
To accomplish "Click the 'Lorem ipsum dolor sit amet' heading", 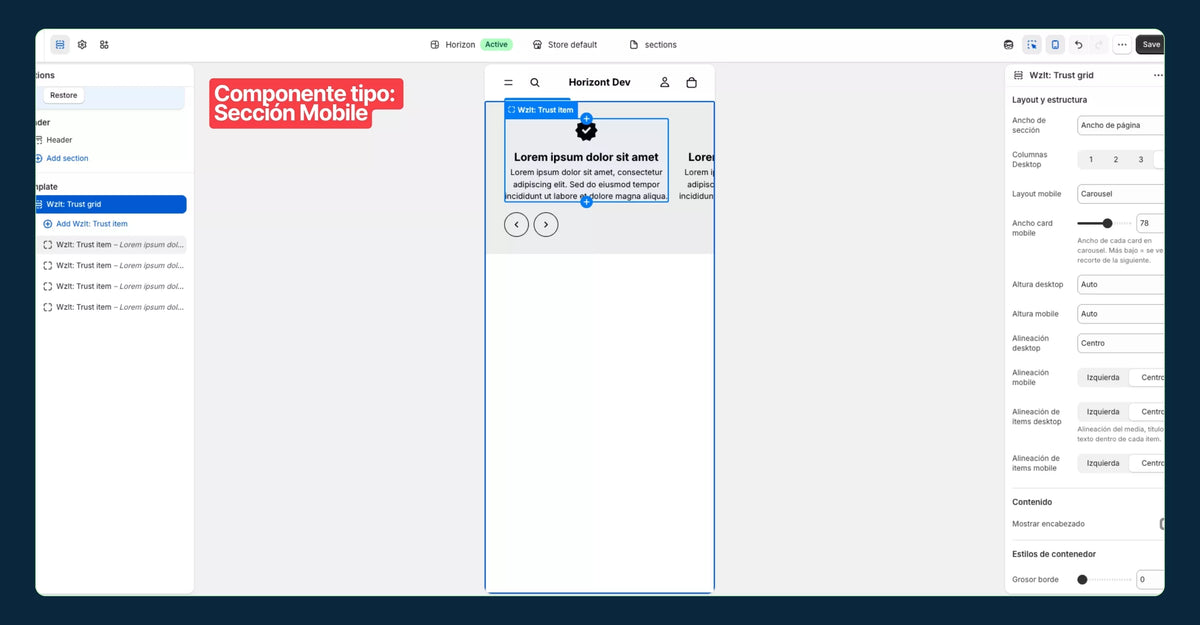I will [x=586, y=157].
